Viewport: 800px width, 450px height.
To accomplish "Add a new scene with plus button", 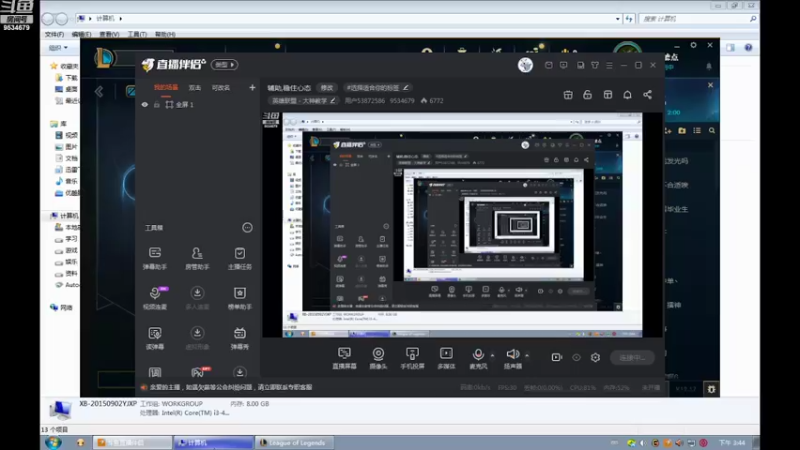I will pos(252,88).
